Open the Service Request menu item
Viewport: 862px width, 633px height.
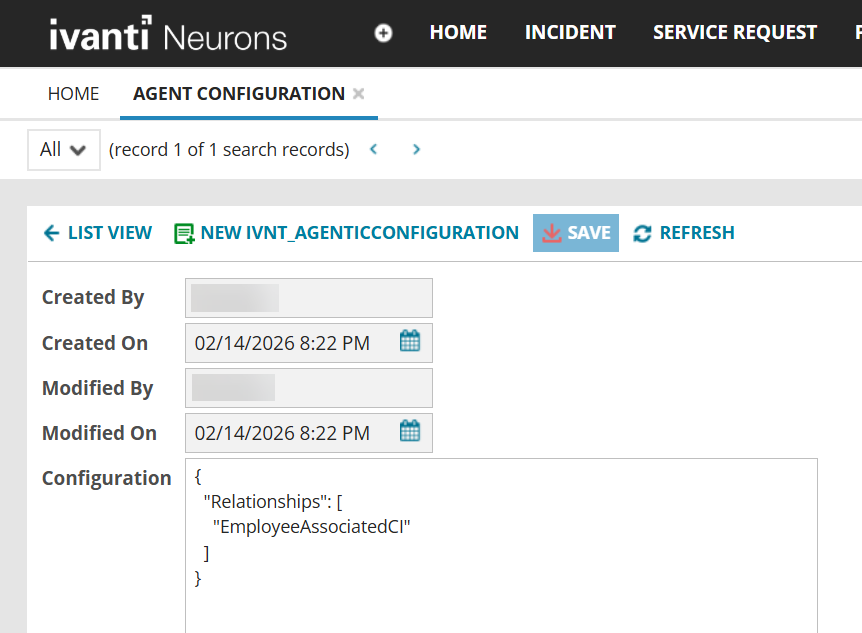tap(735, 33)
